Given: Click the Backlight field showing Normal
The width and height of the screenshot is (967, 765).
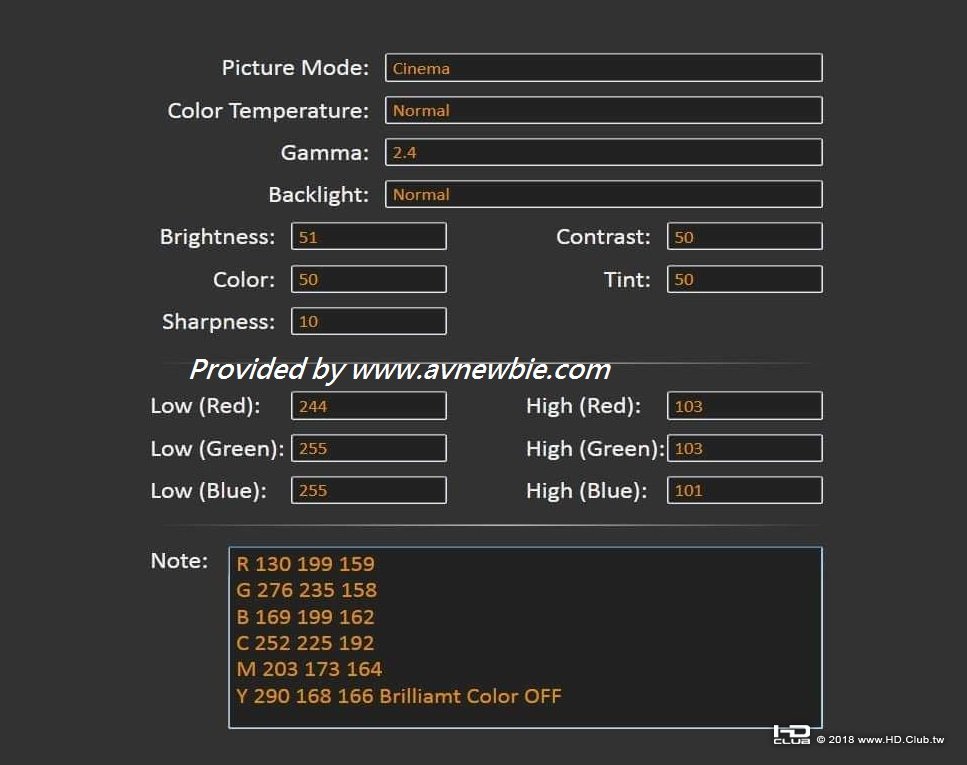Looking at the screenshot, I should 604,194.
